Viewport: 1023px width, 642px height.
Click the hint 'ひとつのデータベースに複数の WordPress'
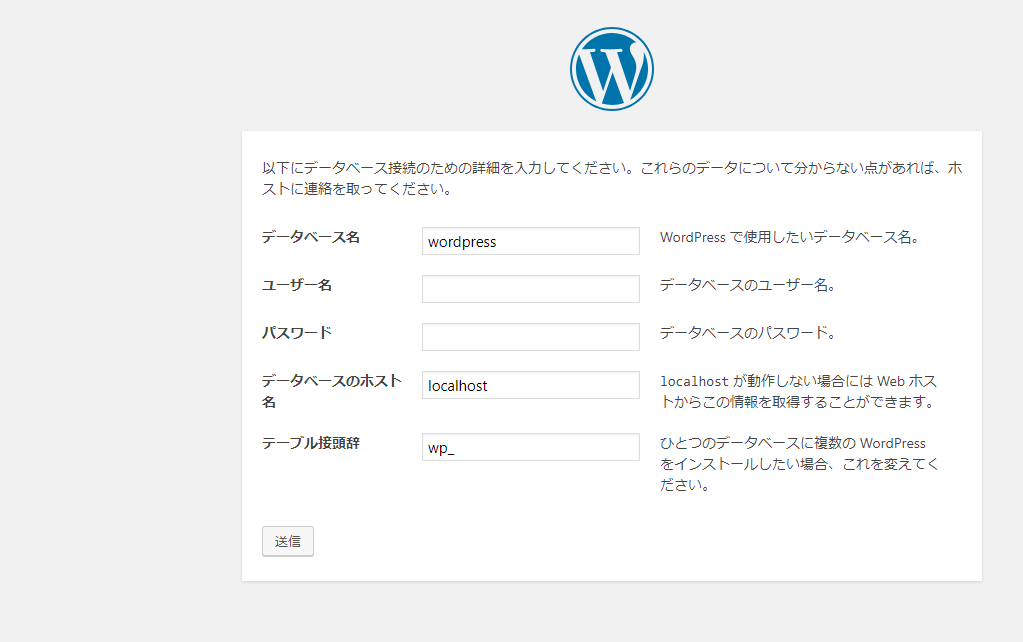click(792, 443)
